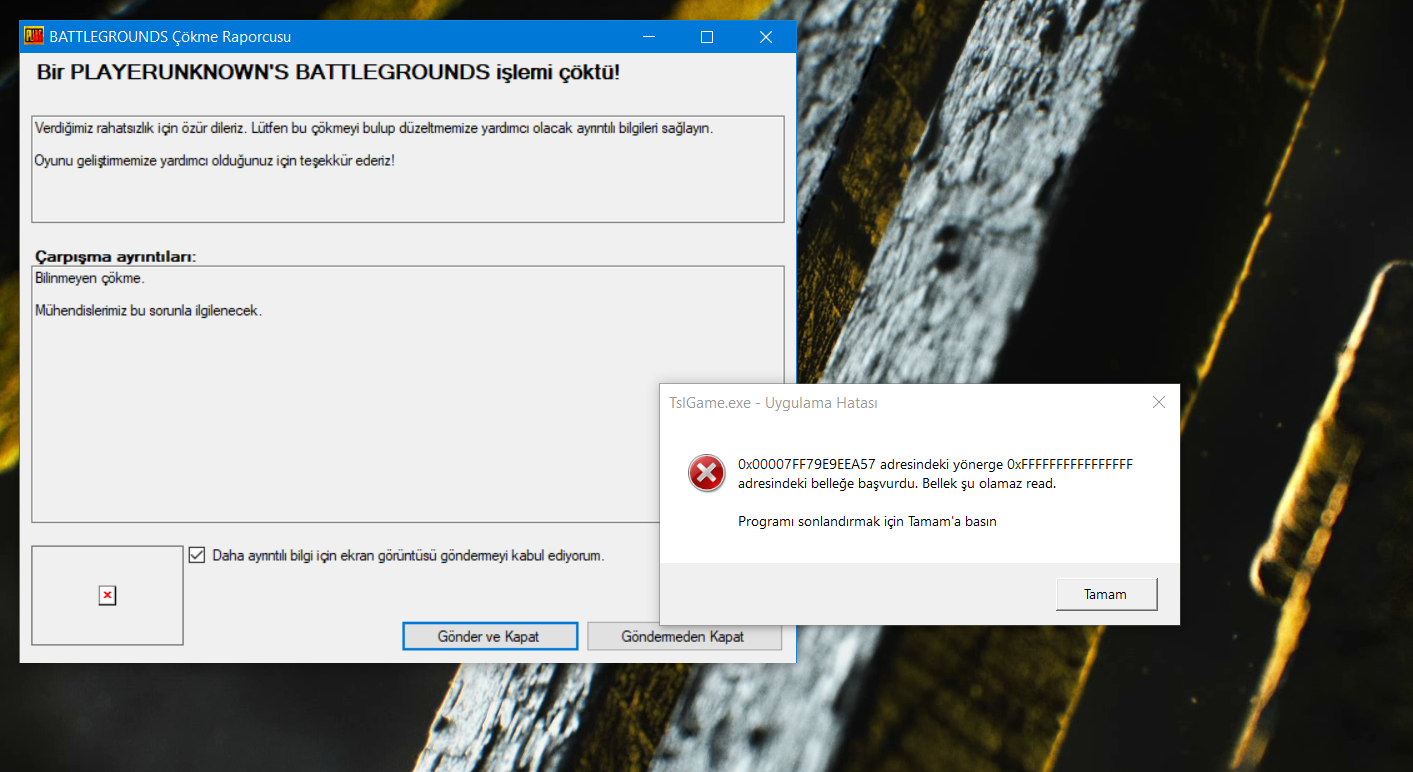
Task: Click 'Programı sonlandırmak için Tamam'a basın' text
Action: coord(867,521)
